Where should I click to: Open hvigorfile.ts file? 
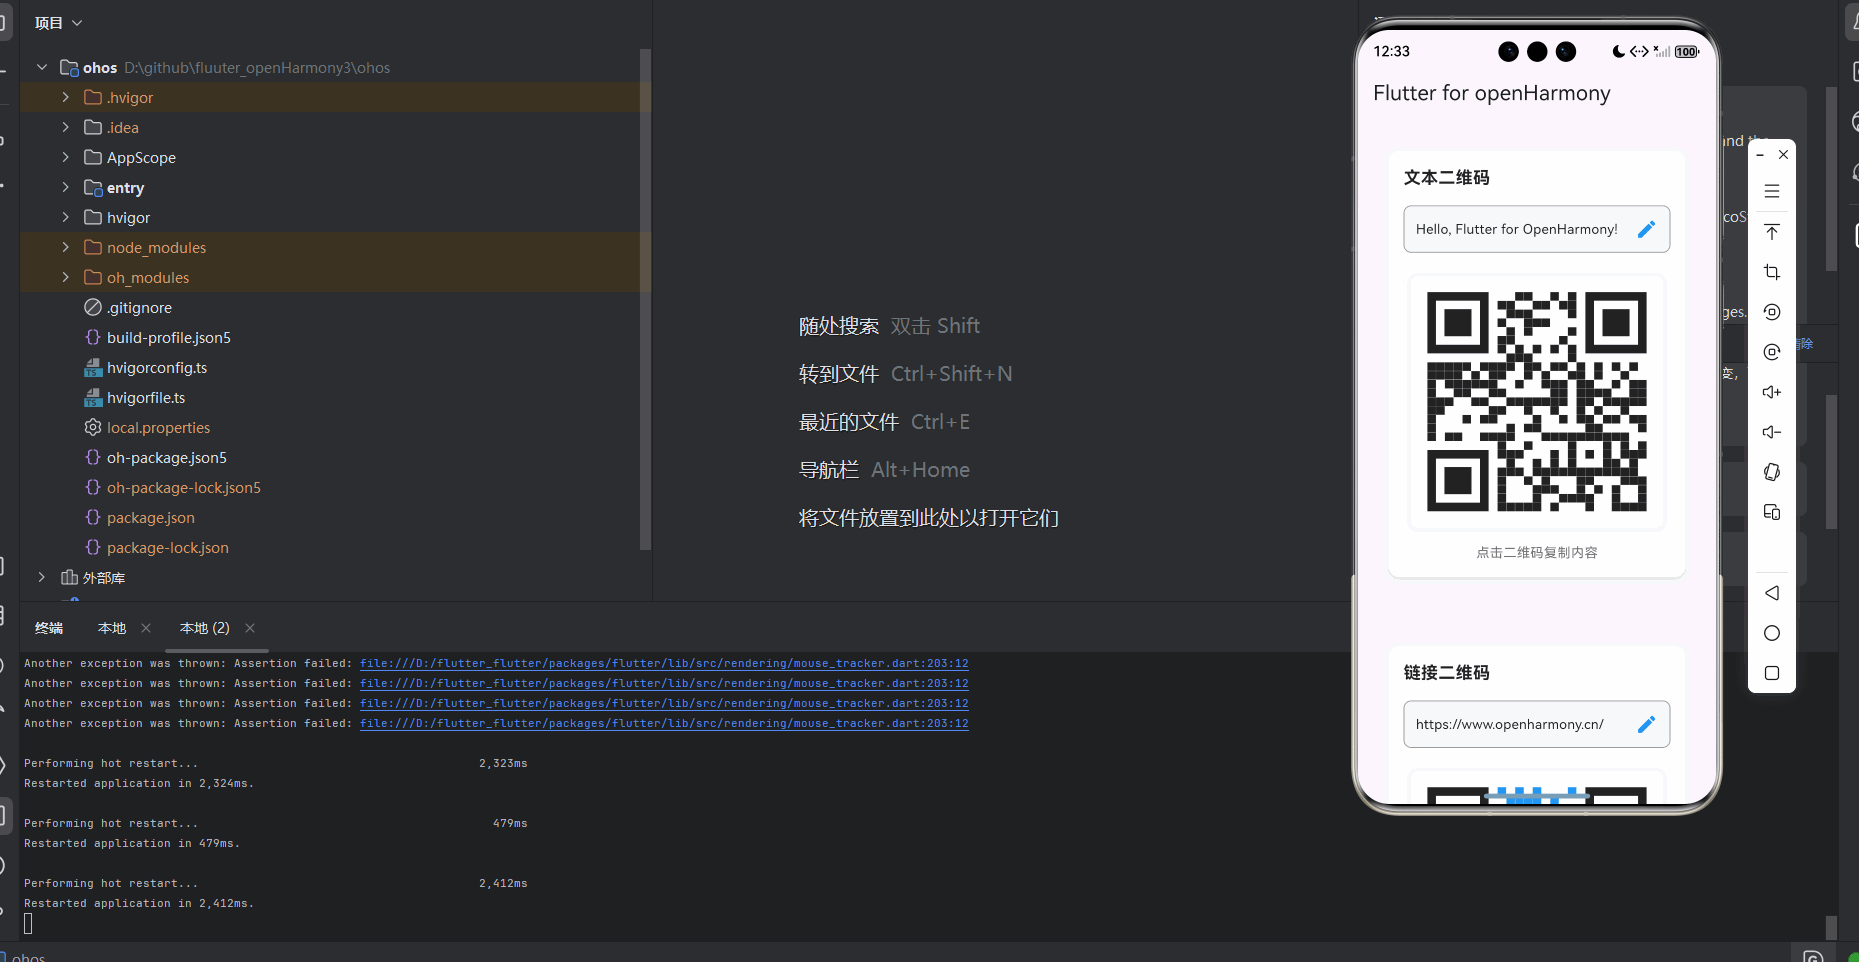pyautogui.click(x=146, y=398)
